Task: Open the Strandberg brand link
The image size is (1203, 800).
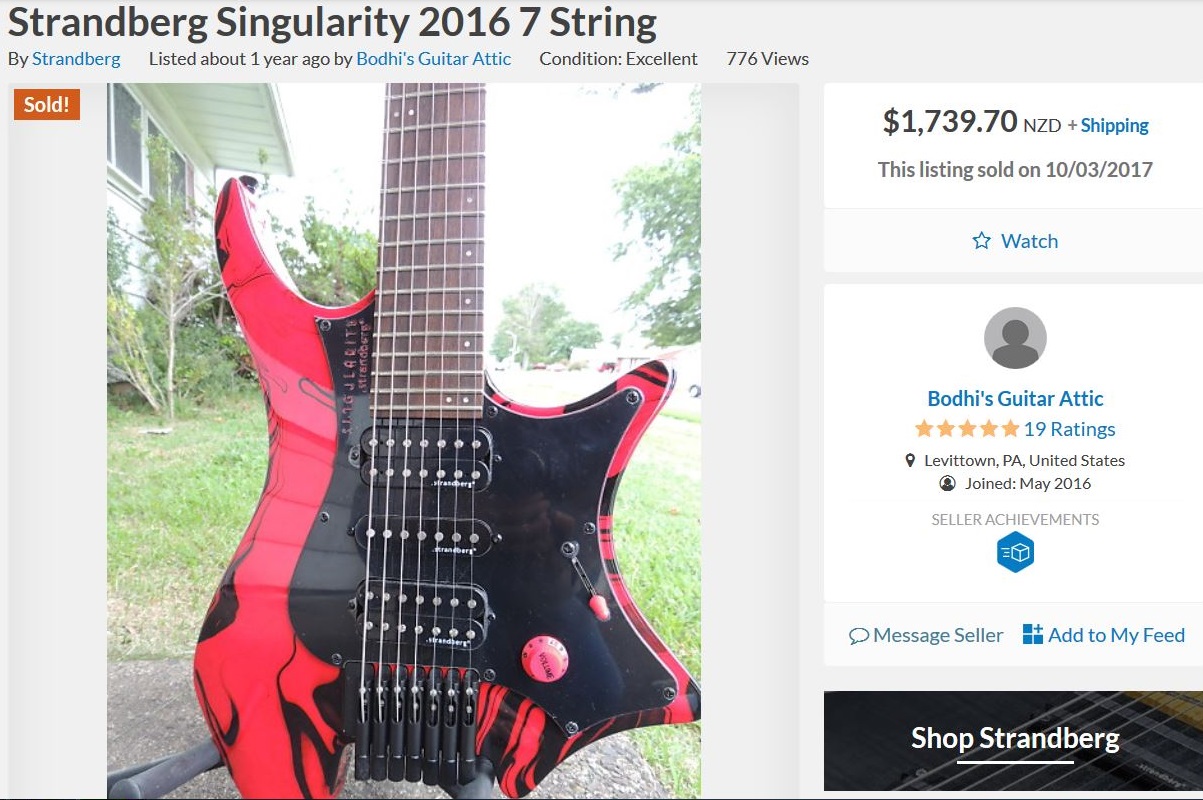Action: point(76,59)
